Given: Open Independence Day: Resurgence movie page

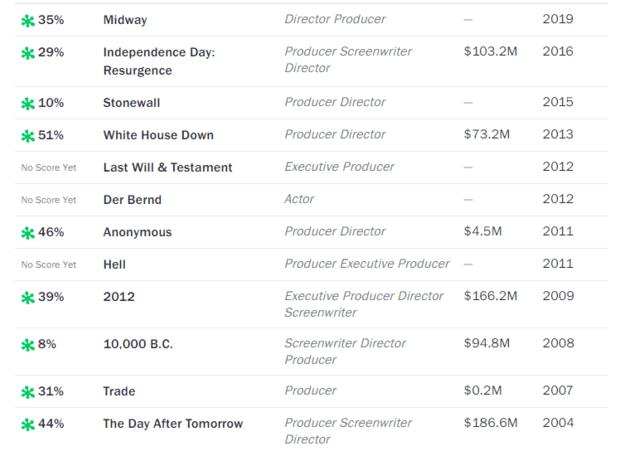Looking at the screenshot, I should [x=159, y=61].
